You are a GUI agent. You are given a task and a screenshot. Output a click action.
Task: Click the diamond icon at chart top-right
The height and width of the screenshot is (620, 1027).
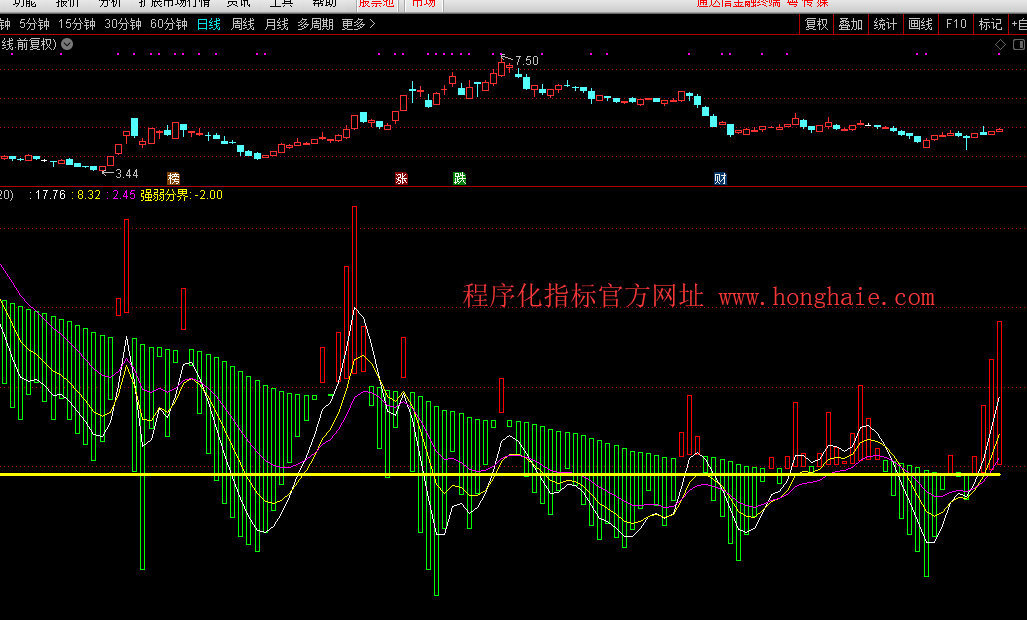point(1000,45)
